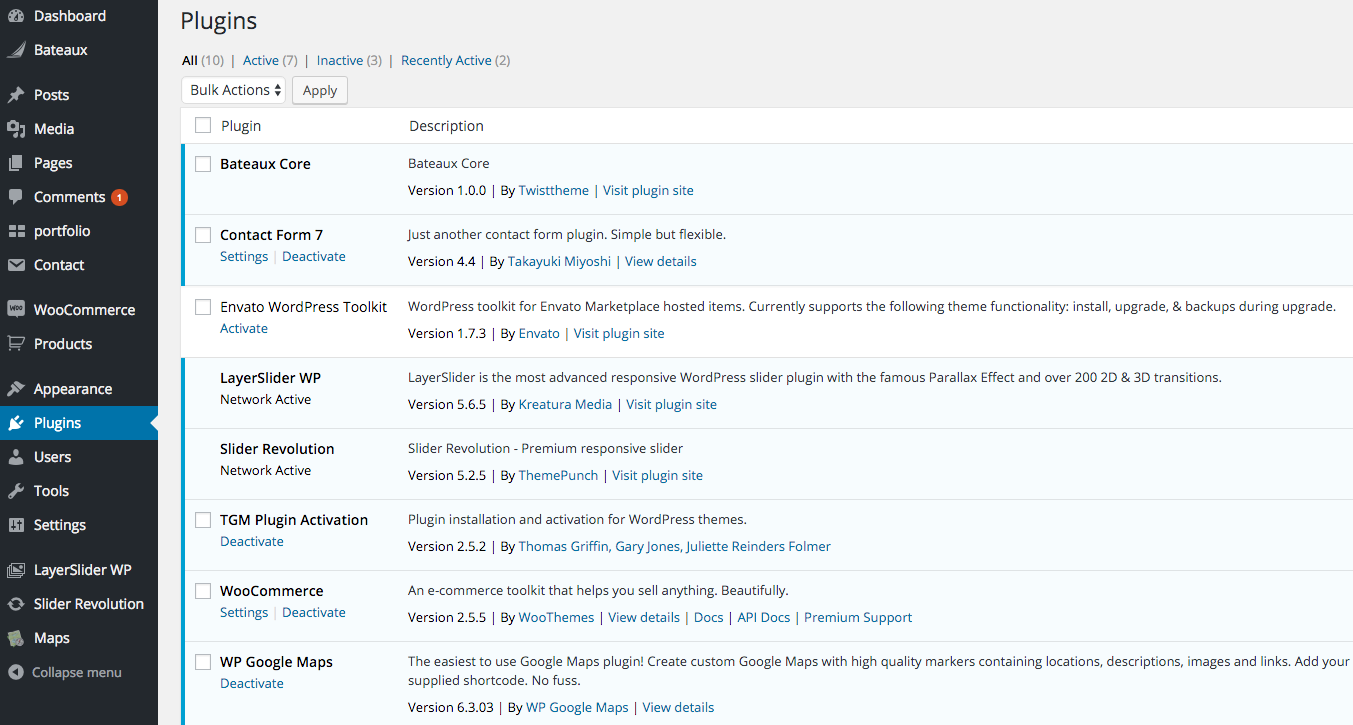1353x725 pixels.
Task: Visit Envato WordPress Toolkit plugin site
Action: click(619, 333)
